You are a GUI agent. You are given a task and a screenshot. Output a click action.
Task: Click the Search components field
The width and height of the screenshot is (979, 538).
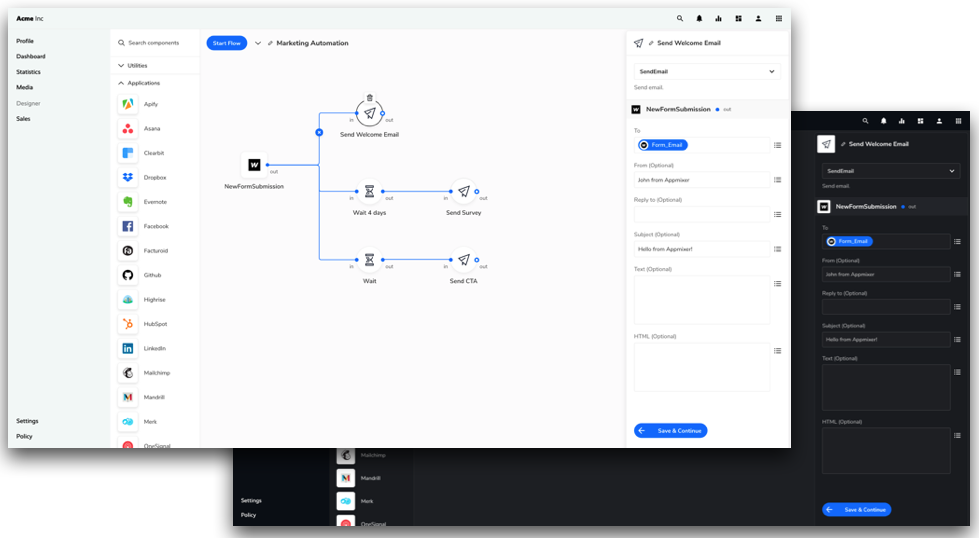tap(155, 43)
